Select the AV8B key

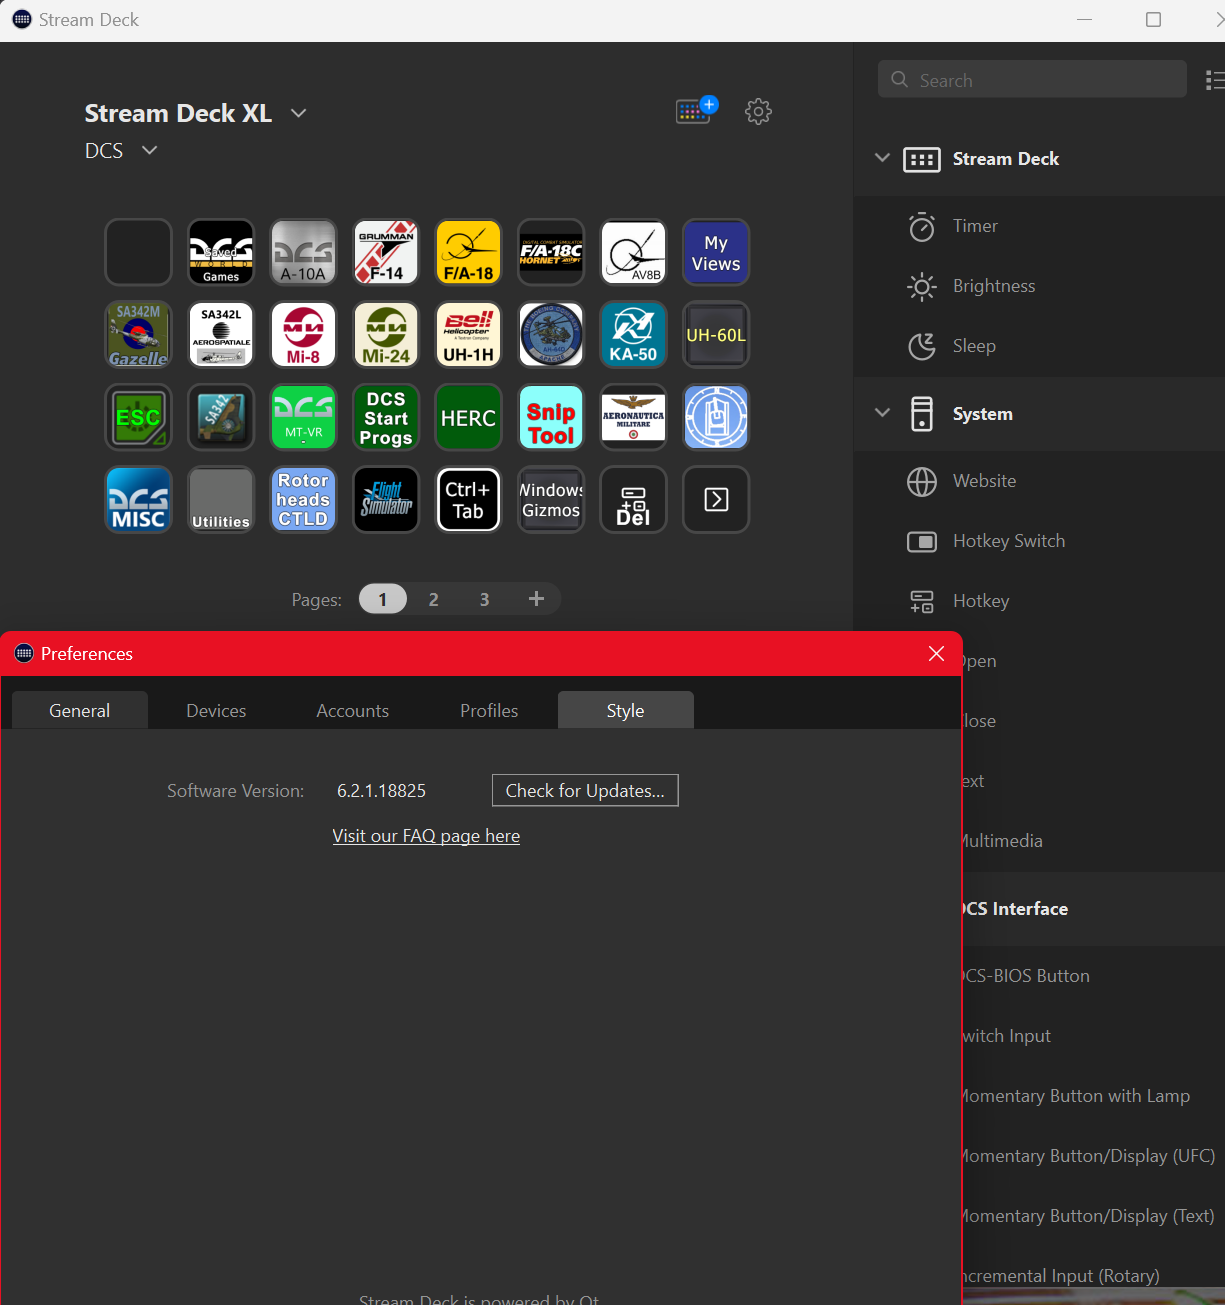(633, 252)
